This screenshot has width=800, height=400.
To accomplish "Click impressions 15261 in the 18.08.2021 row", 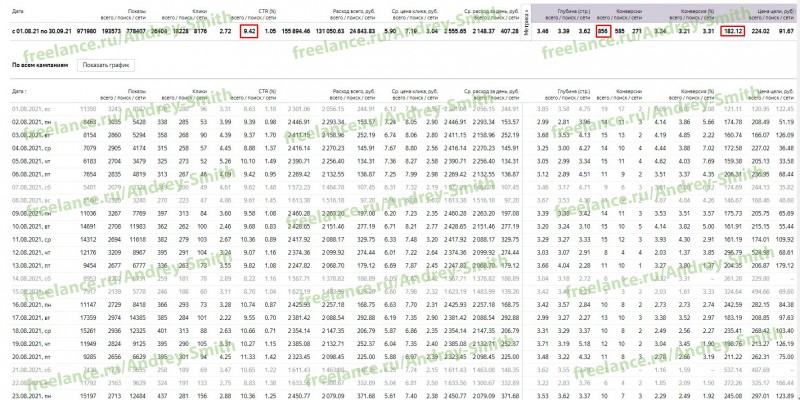I will (x=88, y=333).
